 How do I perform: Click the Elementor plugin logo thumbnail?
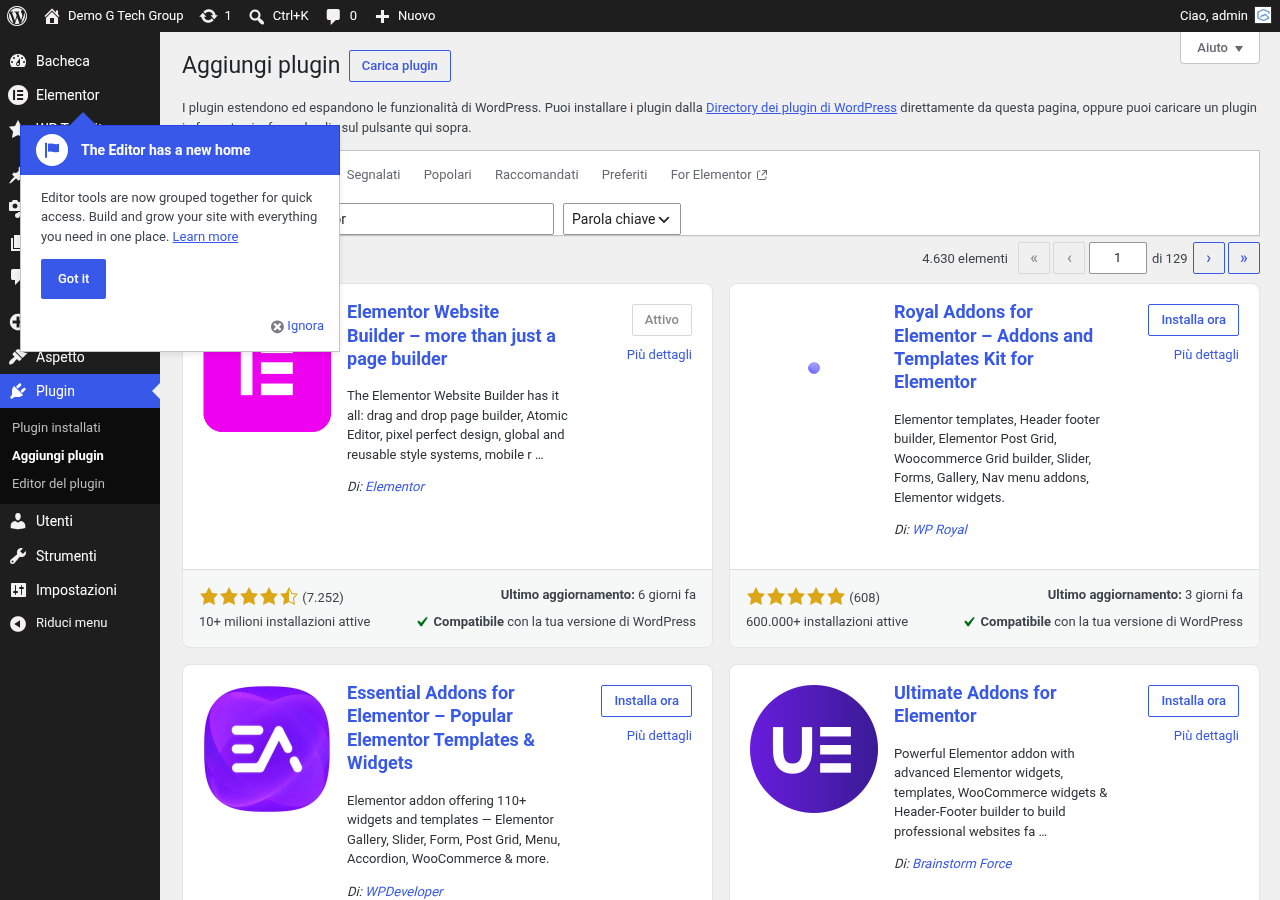click(267, 392)
